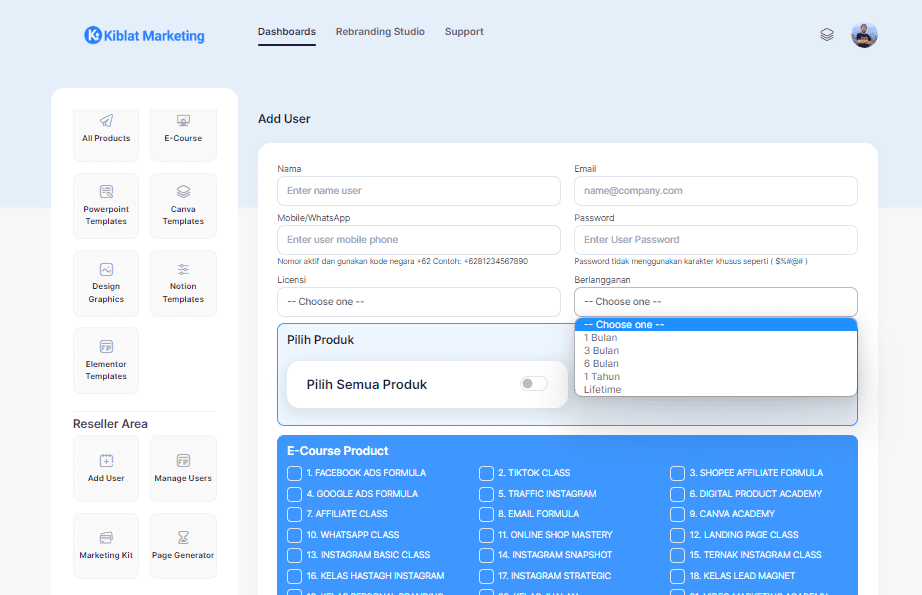
Task: Select 1 Tahun subscription option
Action: click(716, 376)
